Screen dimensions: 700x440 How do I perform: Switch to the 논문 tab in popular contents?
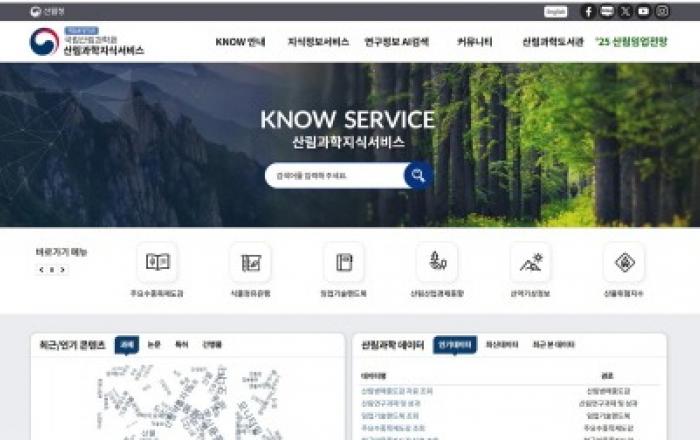(154, 345)
